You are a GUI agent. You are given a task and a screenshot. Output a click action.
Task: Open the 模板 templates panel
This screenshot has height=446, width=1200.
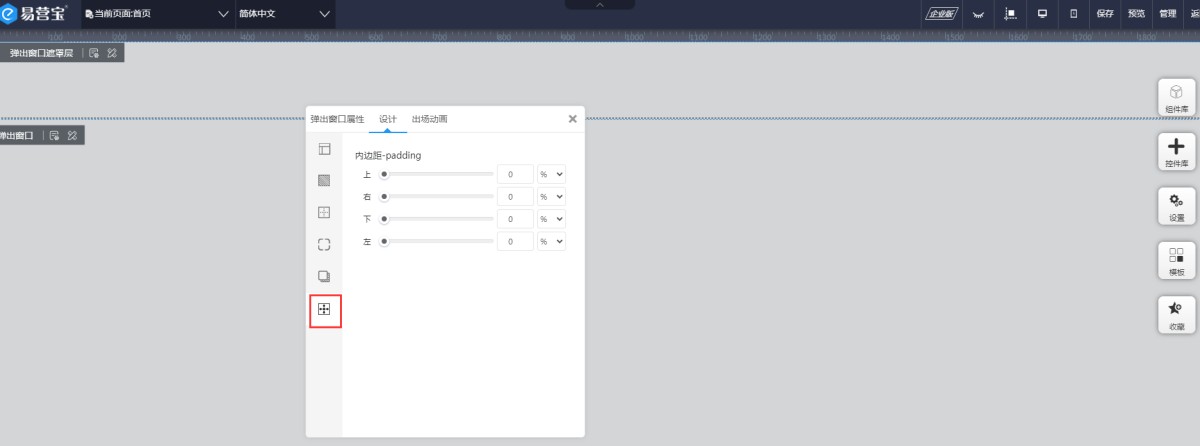tap(1176, 261)
